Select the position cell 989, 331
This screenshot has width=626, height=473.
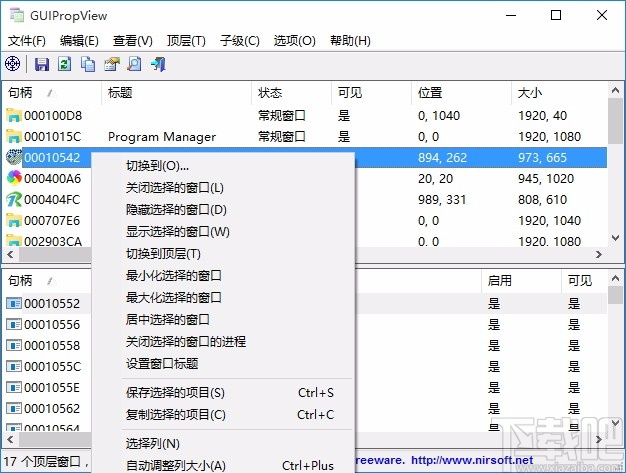pos(442,199)
